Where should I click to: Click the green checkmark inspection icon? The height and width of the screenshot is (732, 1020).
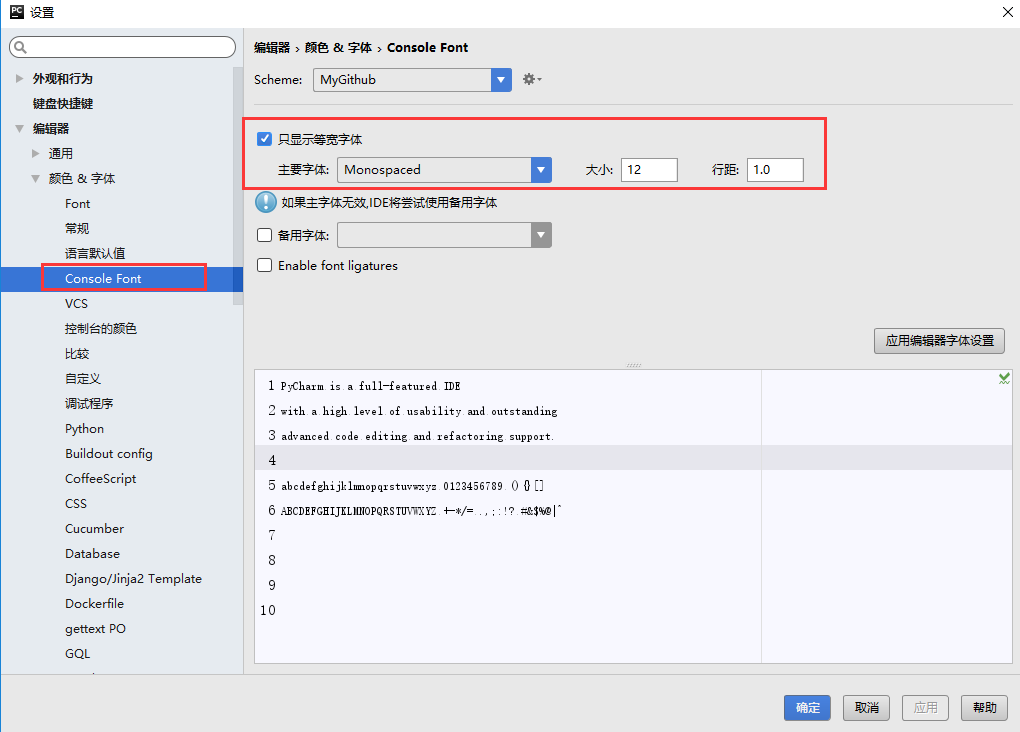click(x=1004, y=378)
